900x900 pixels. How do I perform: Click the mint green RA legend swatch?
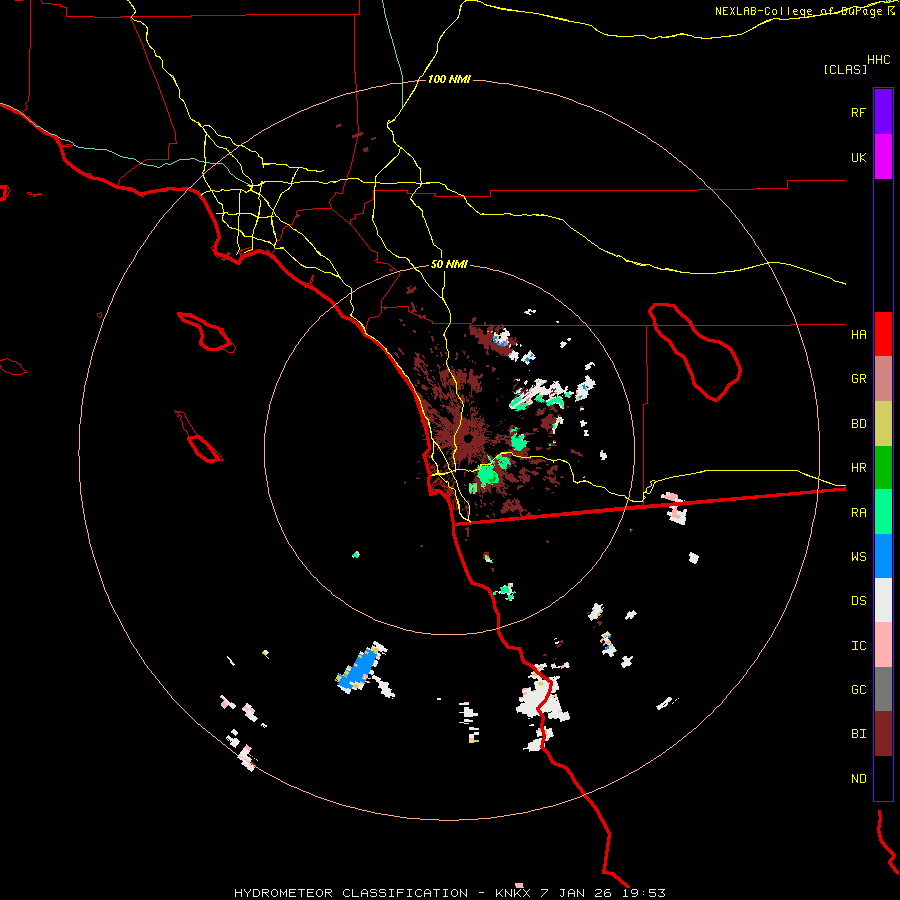click(x=883, y=512)
